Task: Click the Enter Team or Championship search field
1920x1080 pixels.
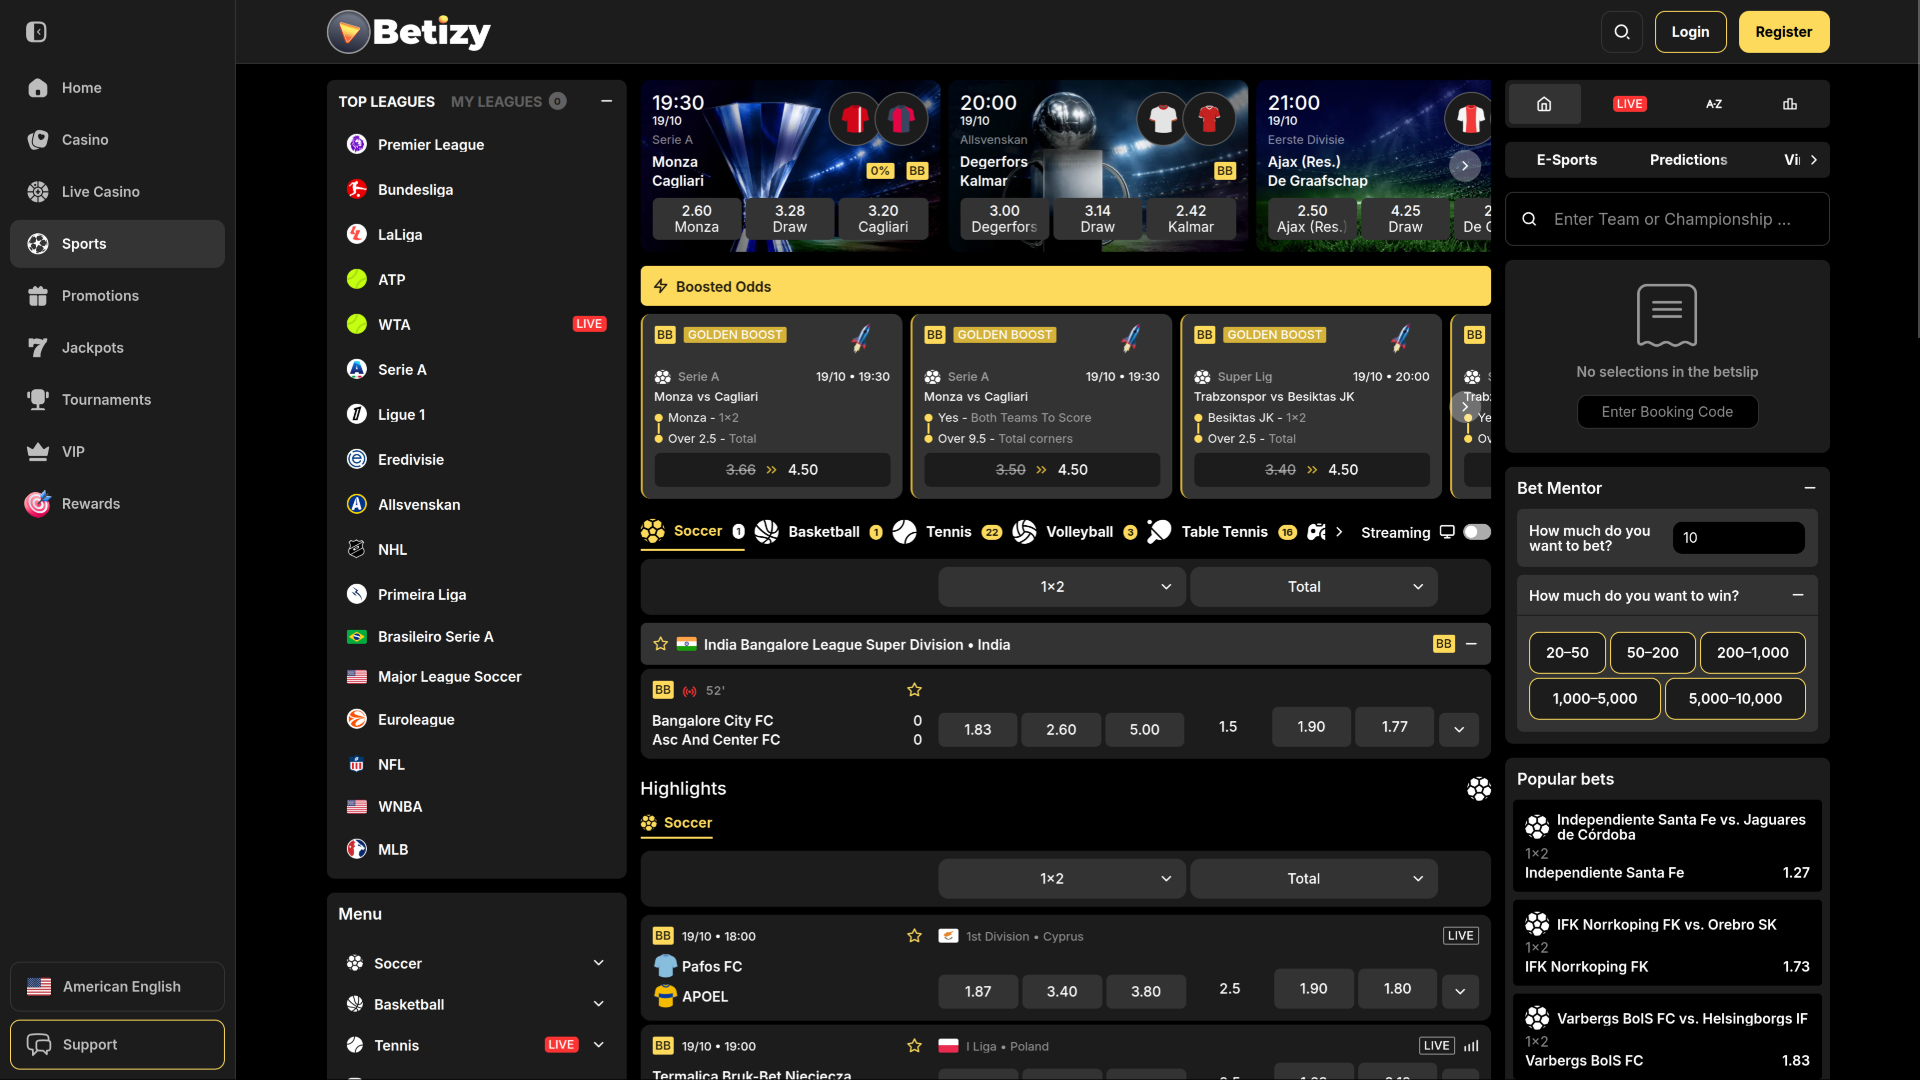Action: point(1667,219)
